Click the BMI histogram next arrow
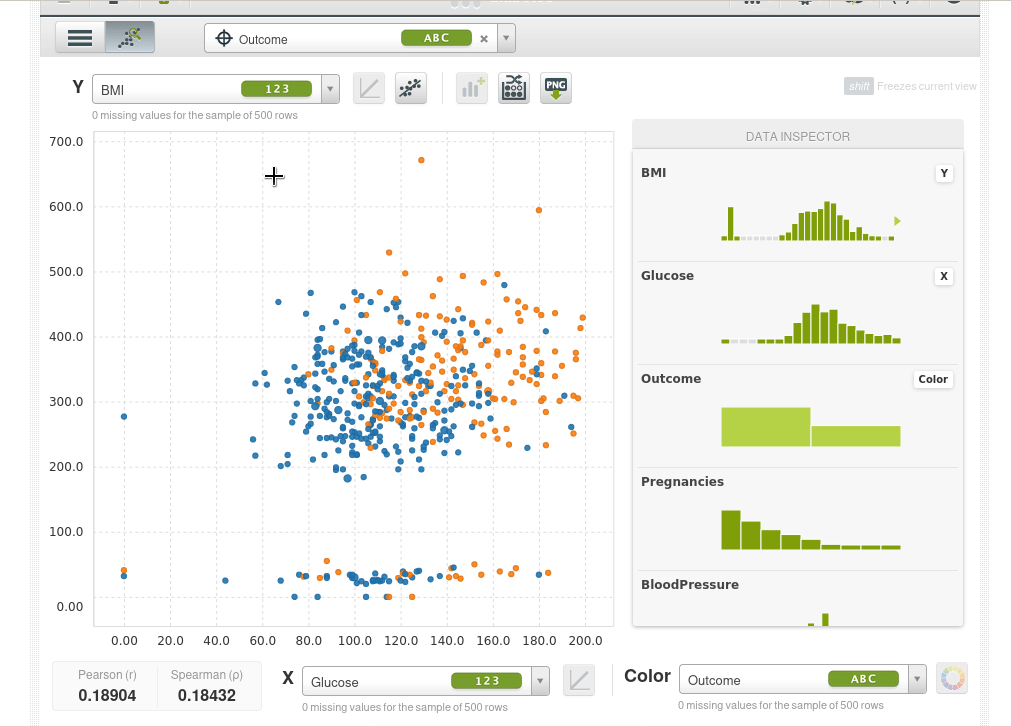This screenshot has width=1011, height=726. coord(897,221)
